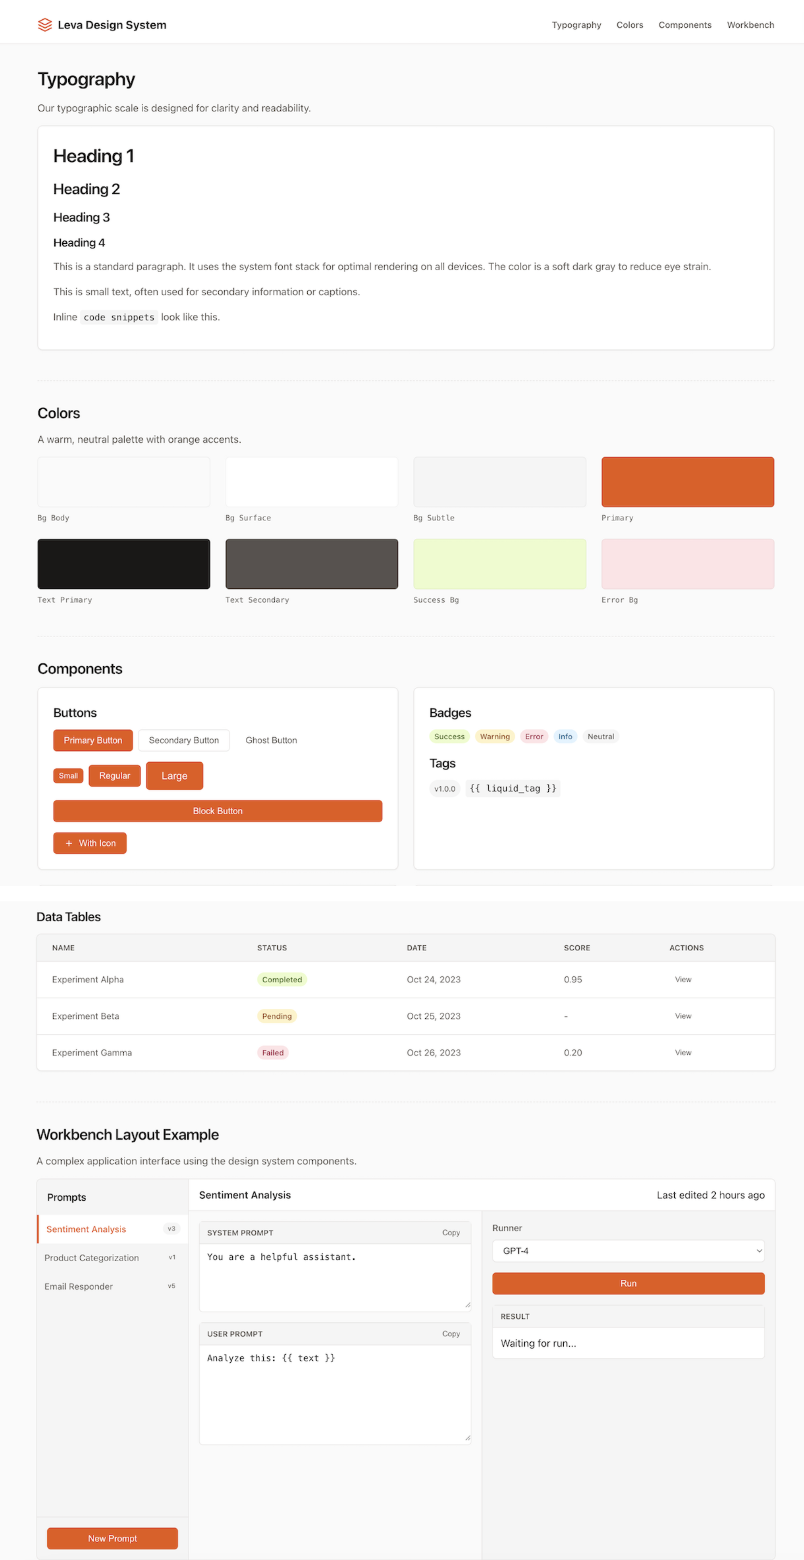Click the Ghost Button
Image resolution: width=804 pixels, height=1560 pixels.
pos(271,740)
